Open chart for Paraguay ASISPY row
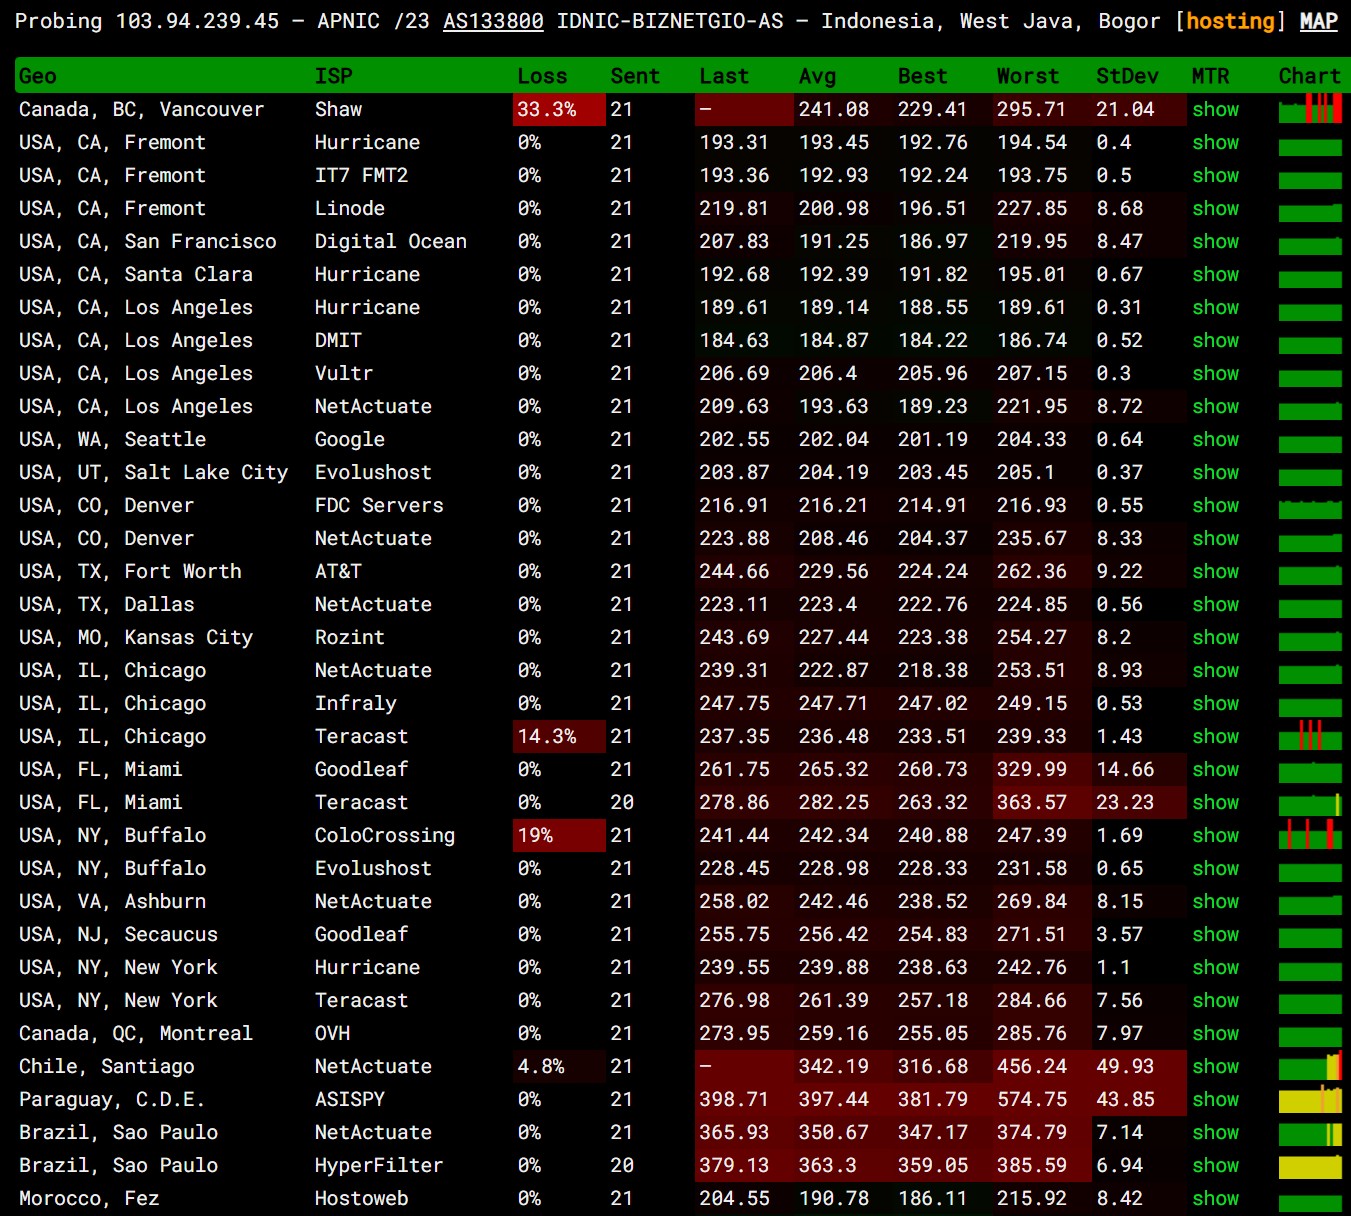Screen dimensions: 1351x1216 [x=1310, y=1099]
